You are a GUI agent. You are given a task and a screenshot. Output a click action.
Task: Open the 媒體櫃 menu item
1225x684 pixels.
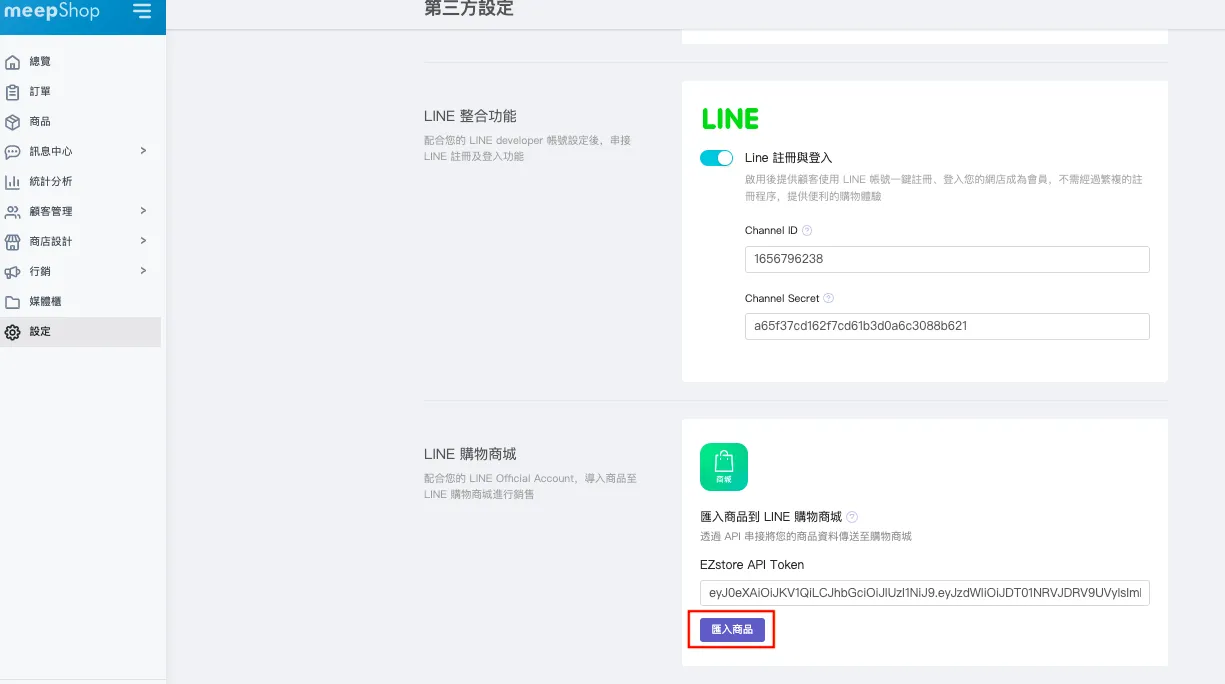(80, 302)
